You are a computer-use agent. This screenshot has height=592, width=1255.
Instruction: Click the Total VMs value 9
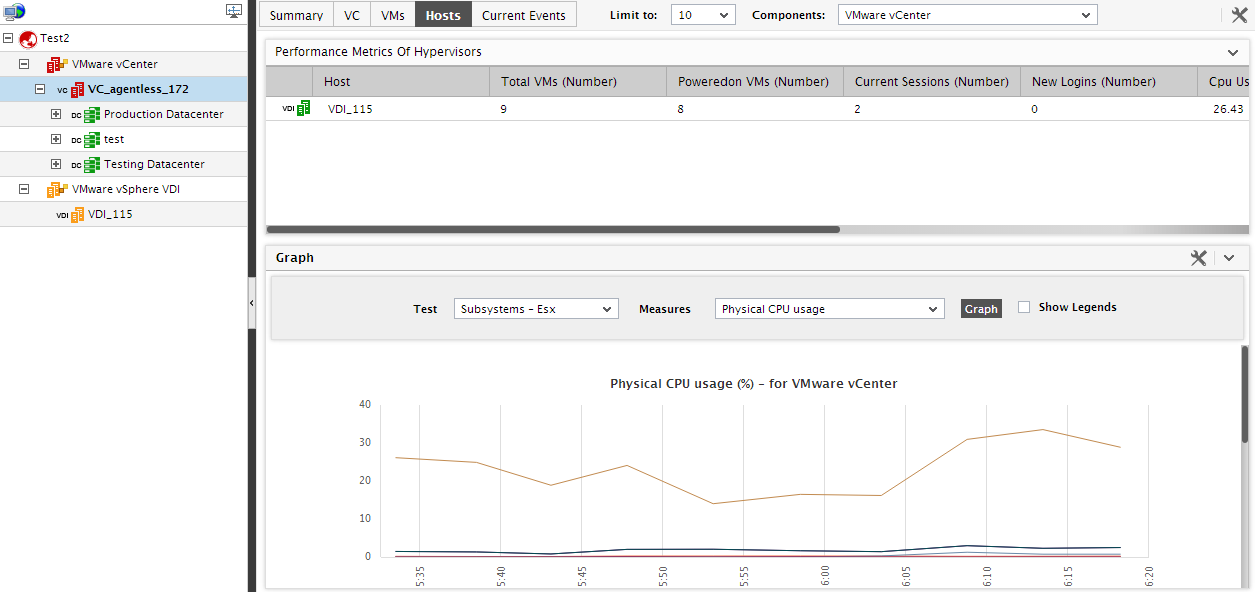[504, 109]
